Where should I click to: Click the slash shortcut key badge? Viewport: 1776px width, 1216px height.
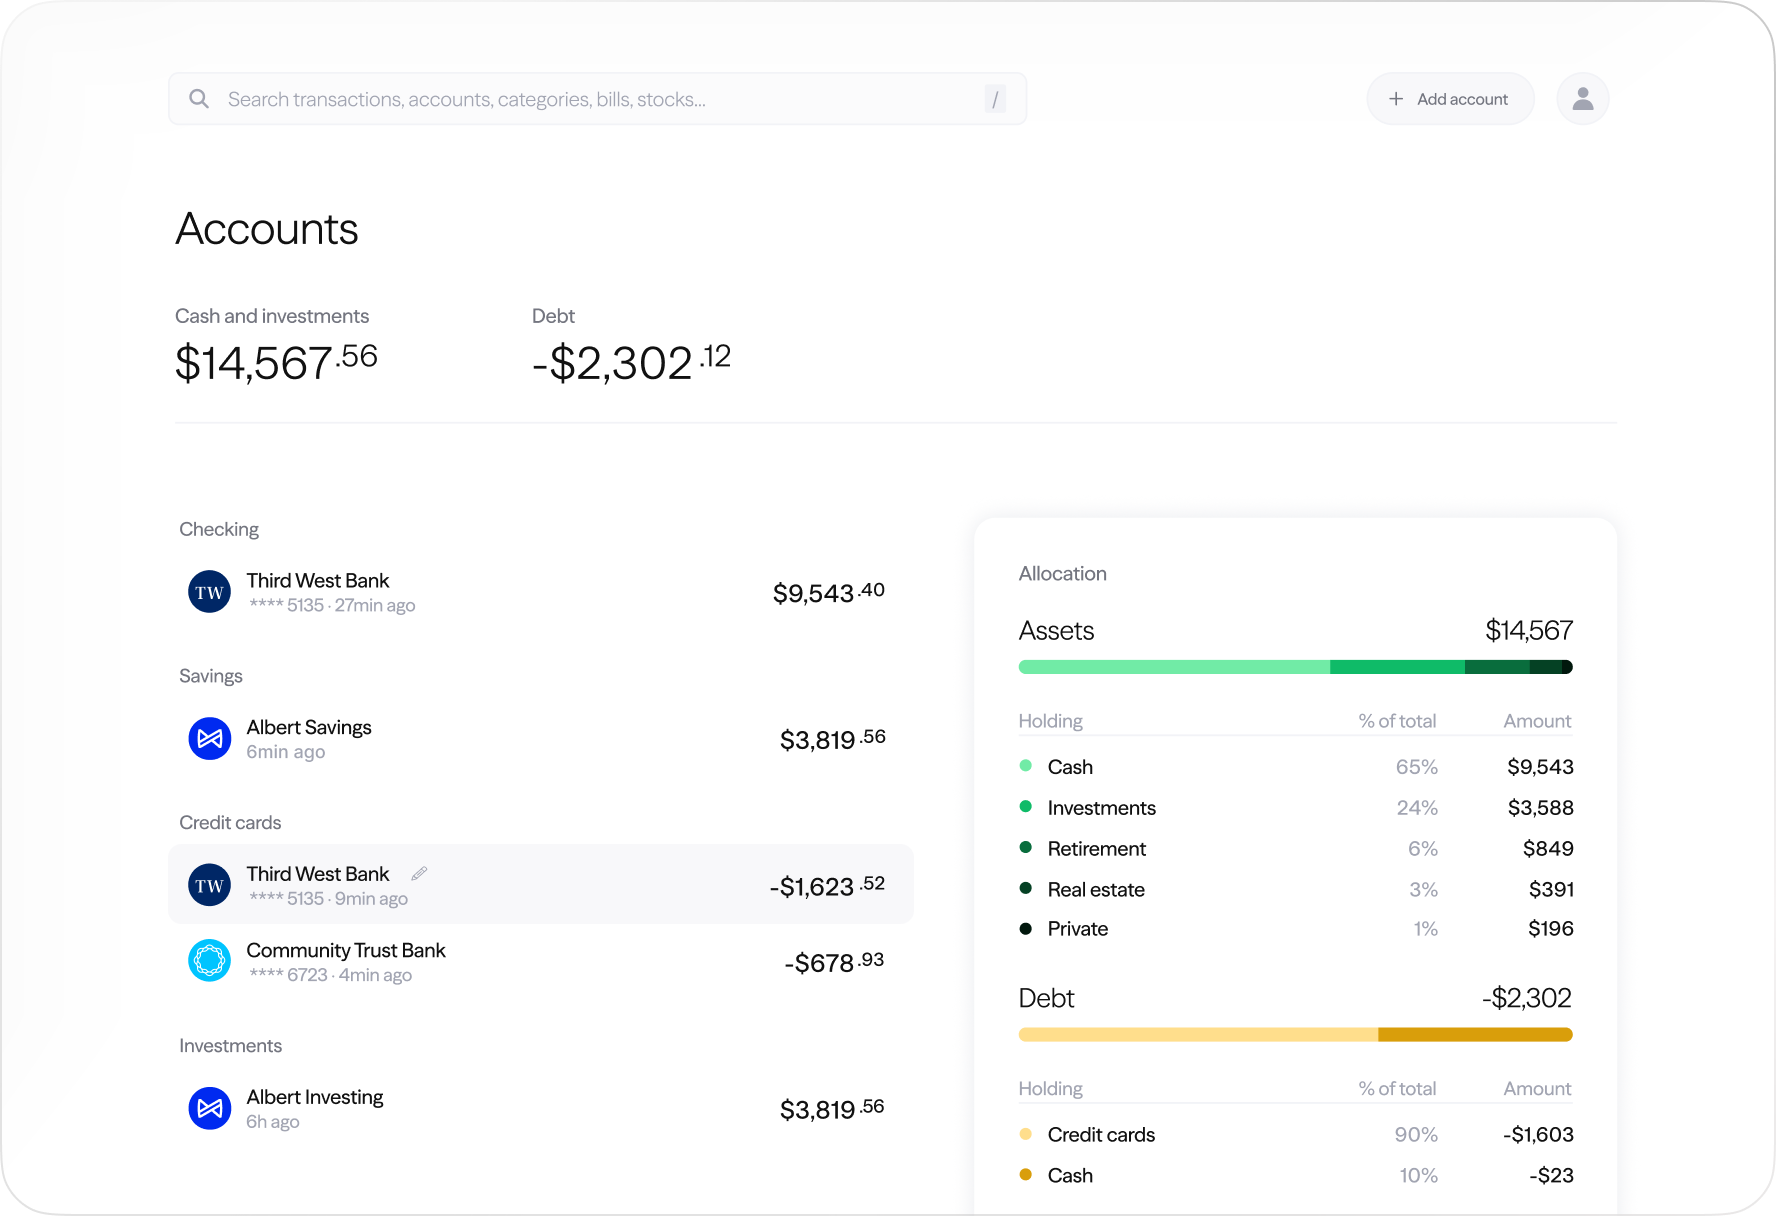[x=994, y=99]
